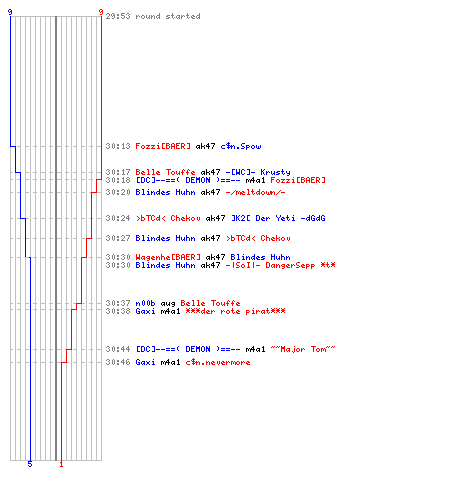The width and height of the screenshot is (450, 500).
Task: Click victim name -/meltdown/-
Action: coord(255,192)
